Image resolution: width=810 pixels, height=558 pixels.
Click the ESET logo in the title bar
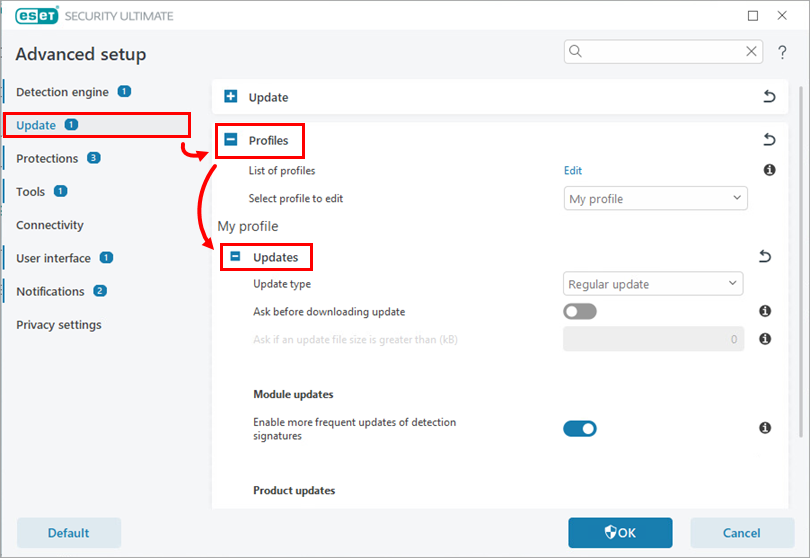click(x=37, y=16)
